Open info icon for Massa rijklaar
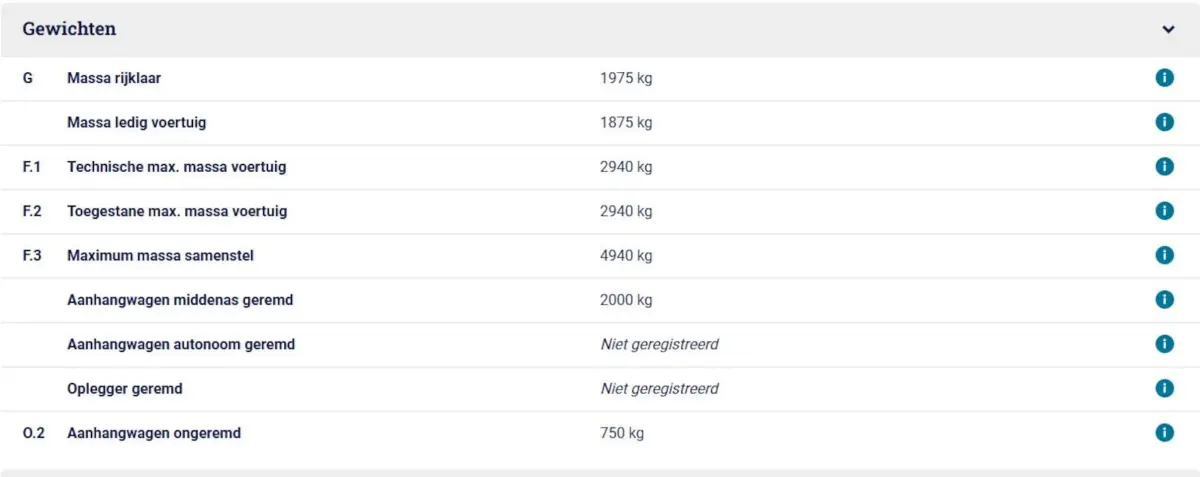 click(x=1164, y=78)
